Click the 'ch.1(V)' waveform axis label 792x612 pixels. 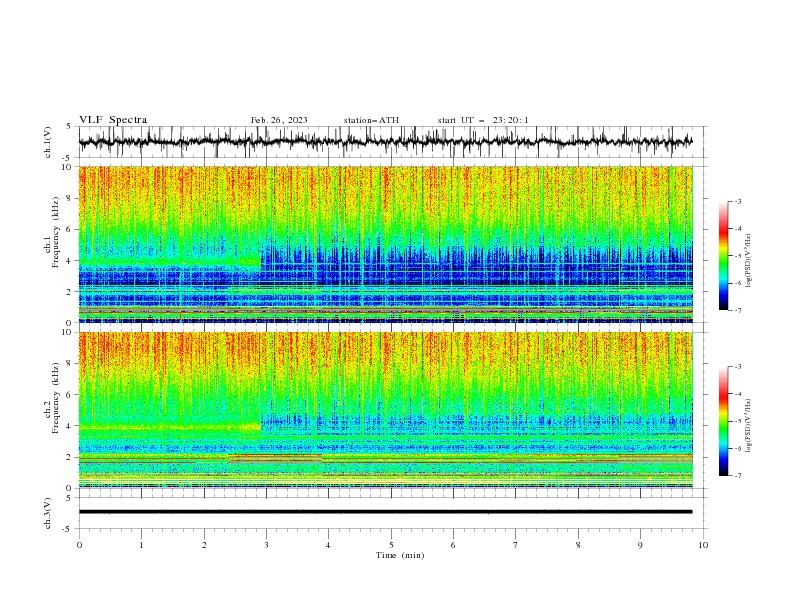[48, 142]
